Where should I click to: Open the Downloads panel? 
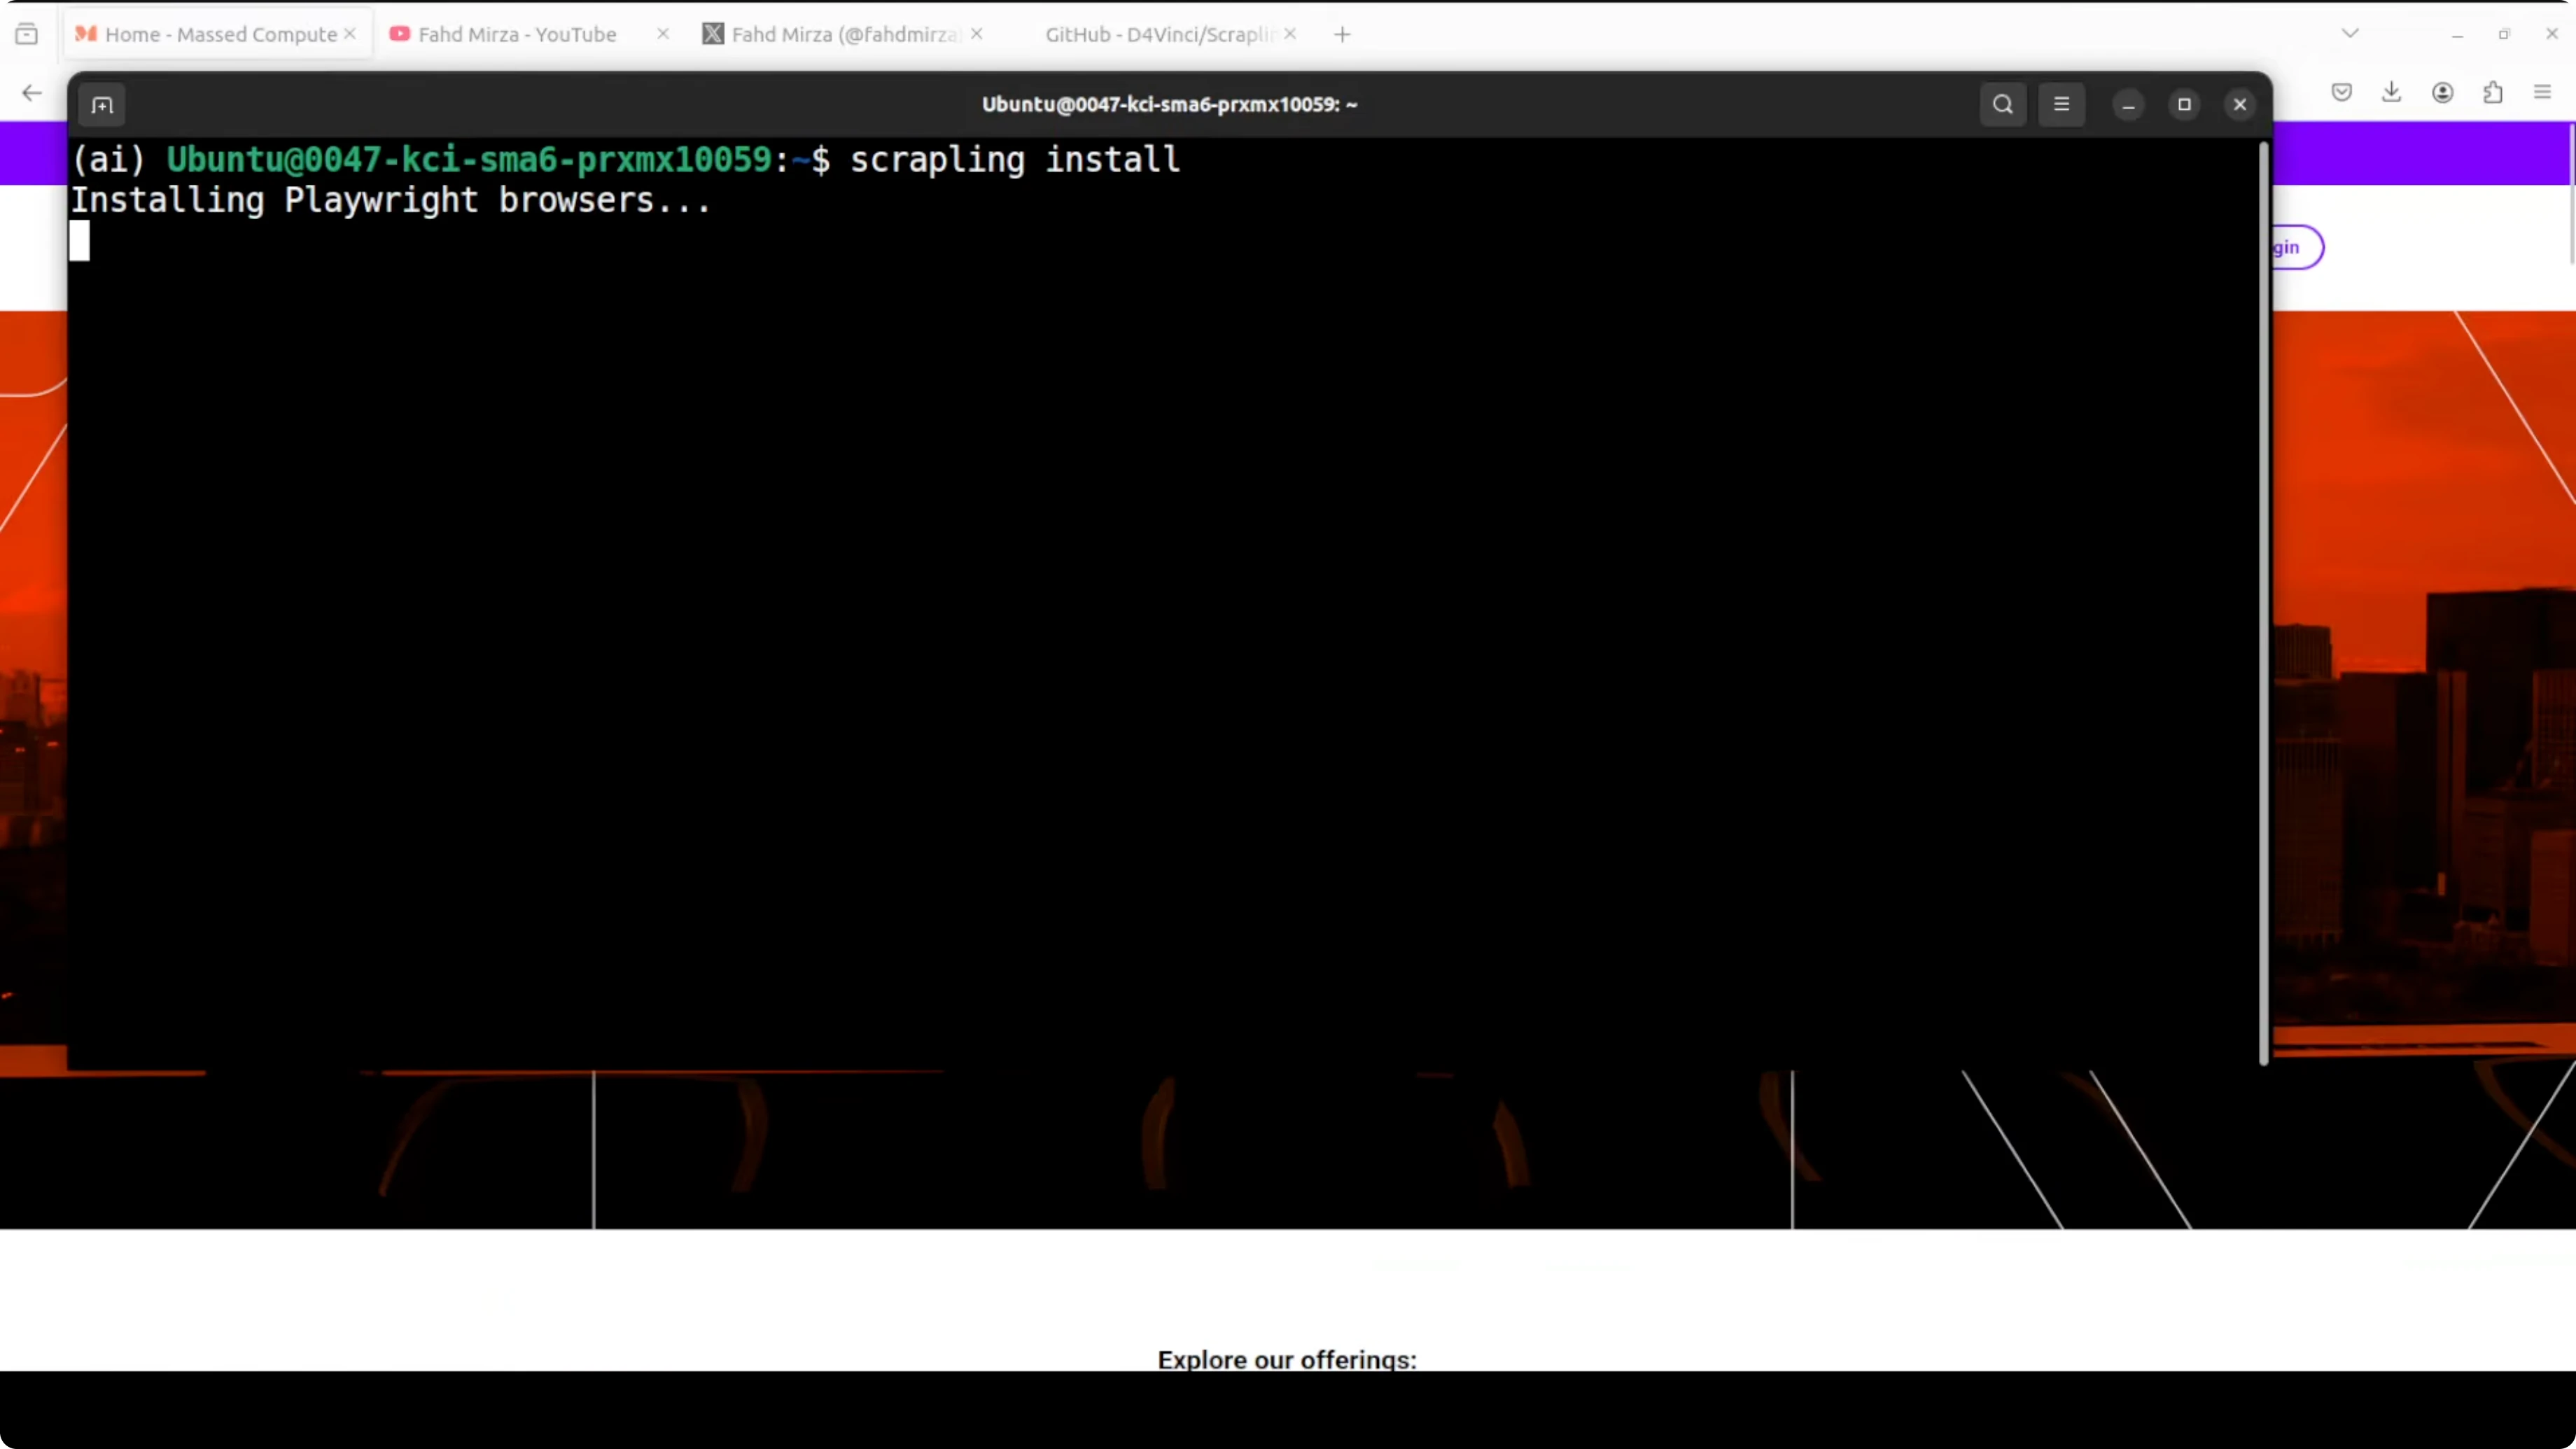(2392, 92)
